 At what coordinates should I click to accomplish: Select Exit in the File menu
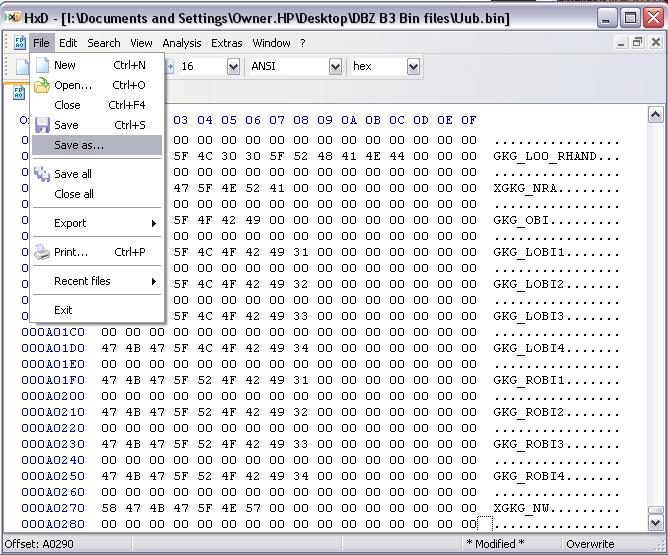pyautogui.click(x=97, y=310)
